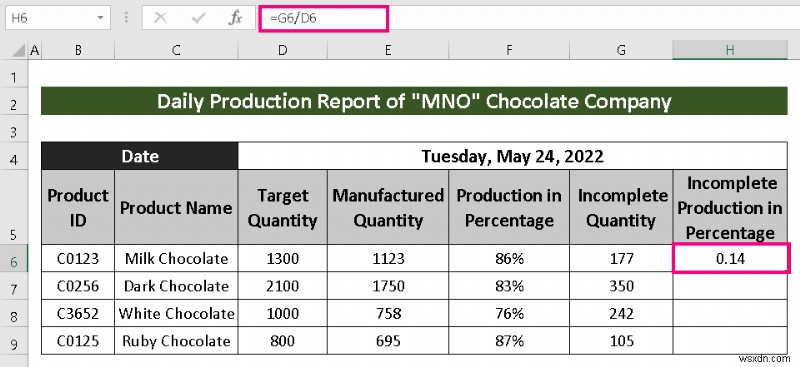Select column H header
This screenshot has height=367, width=800.
730,50
